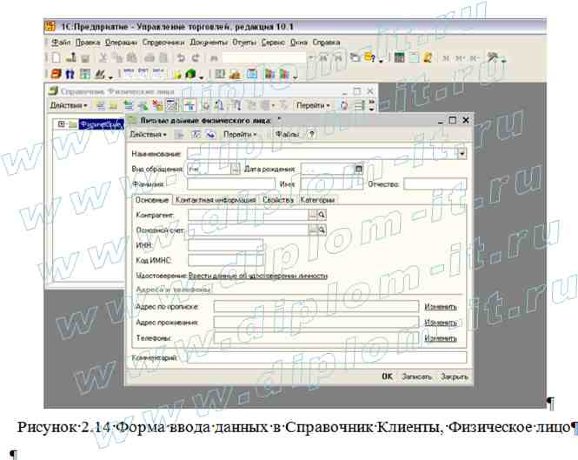The width and height of the screenshot is (578, 460).
Task: Click the Cut scissors icon
Action: point(103,58)
